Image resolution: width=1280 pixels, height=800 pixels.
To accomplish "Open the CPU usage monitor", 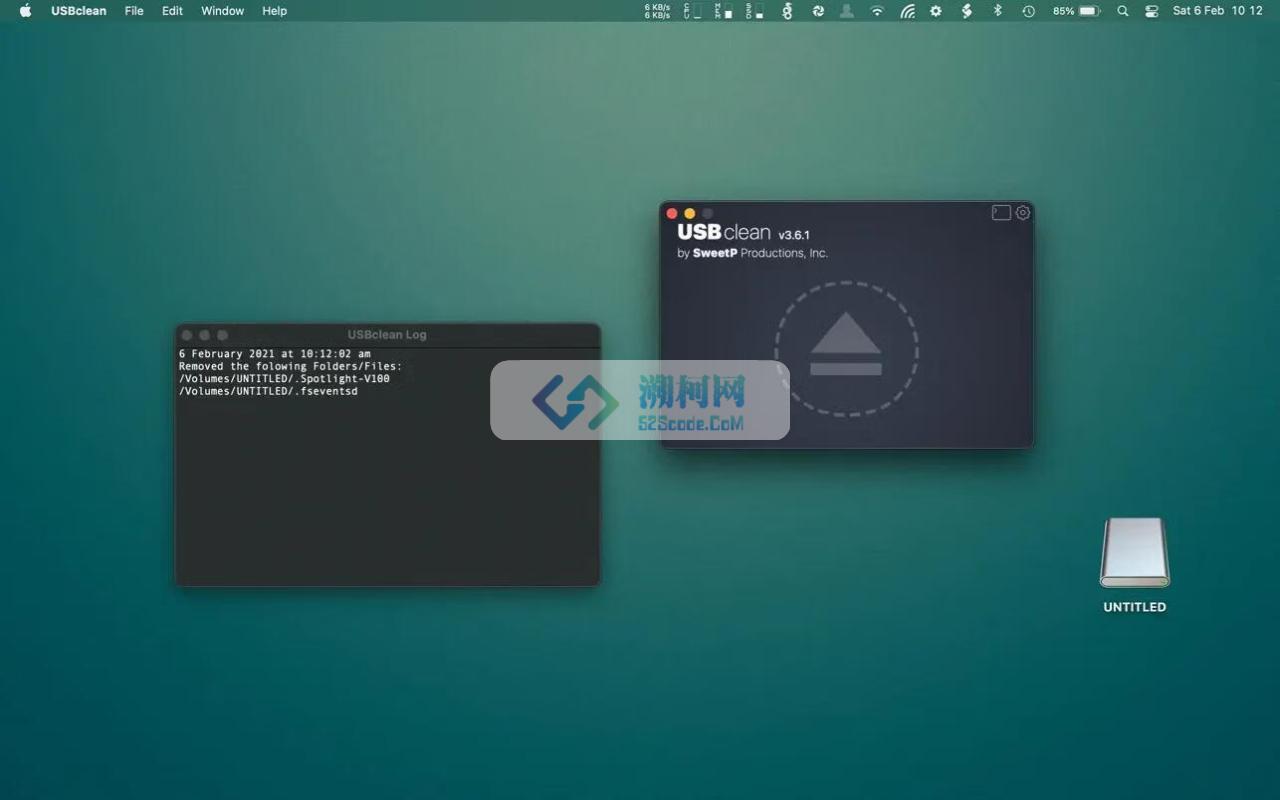I will 692,11.
